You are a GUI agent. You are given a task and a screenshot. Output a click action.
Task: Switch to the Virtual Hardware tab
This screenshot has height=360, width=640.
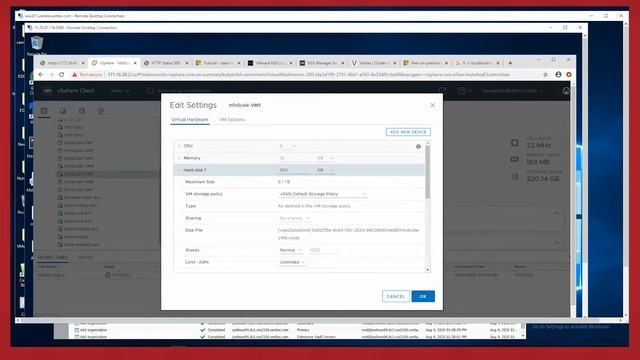190,120
